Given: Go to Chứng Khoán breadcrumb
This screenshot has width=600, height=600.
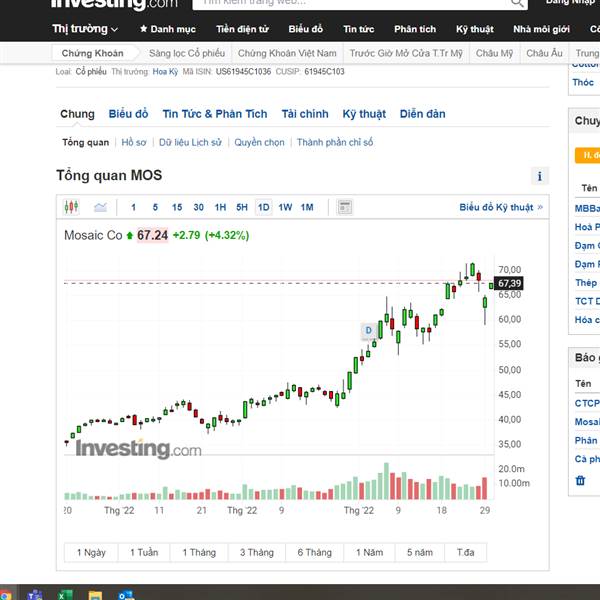Looking at the screenshot, I should click(x=93, y=53).
